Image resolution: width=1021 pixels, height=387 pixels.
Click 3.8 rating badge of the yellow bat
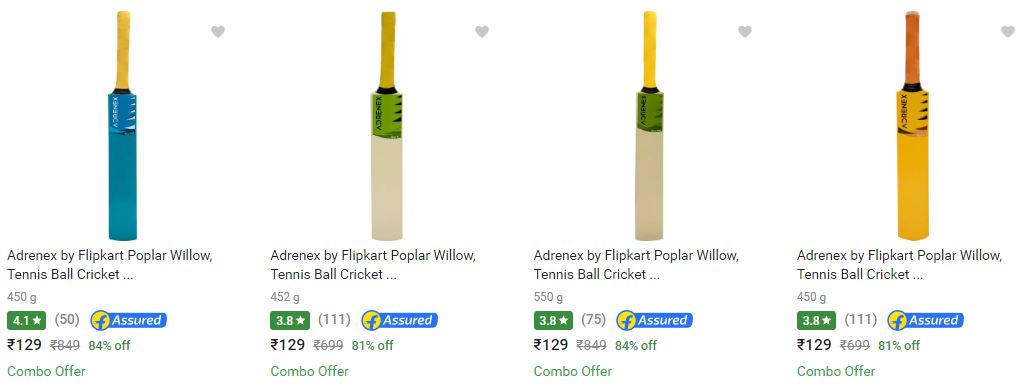click(817, 321)
